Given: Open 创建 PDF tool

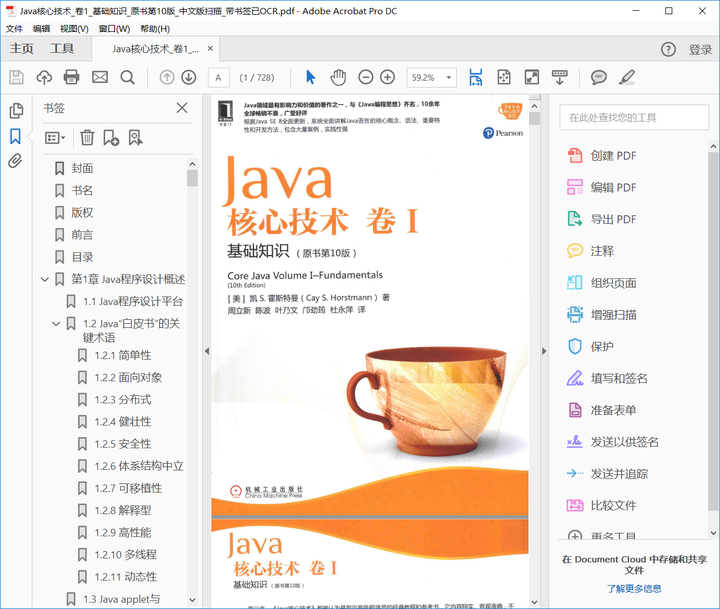Looking at the screenshot, I should pyautogui.click(x=602, y=156).
